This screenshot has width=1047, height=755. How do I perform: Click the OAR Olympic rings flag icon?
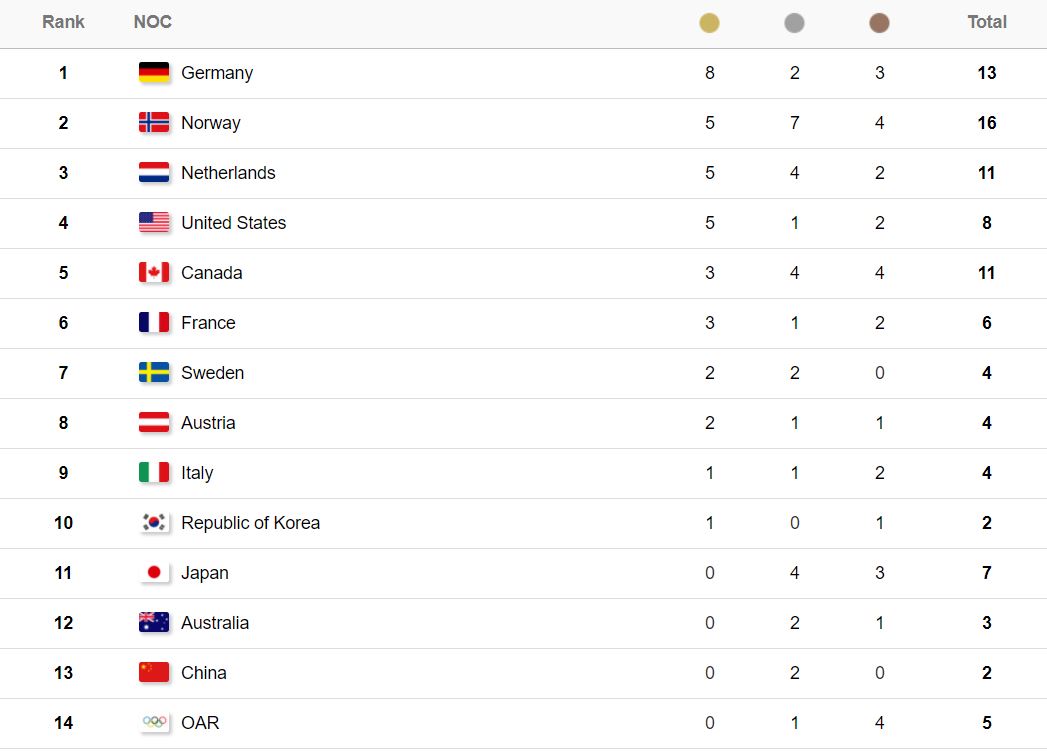pyautogui.click(x=154, y=722)
